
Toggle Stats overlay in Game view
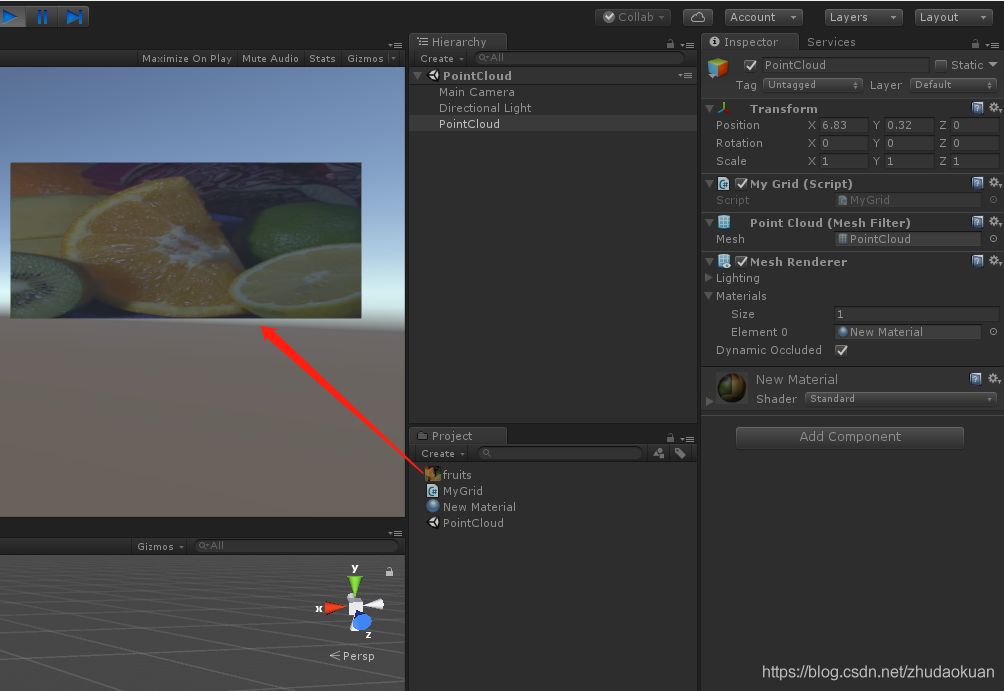322,58
